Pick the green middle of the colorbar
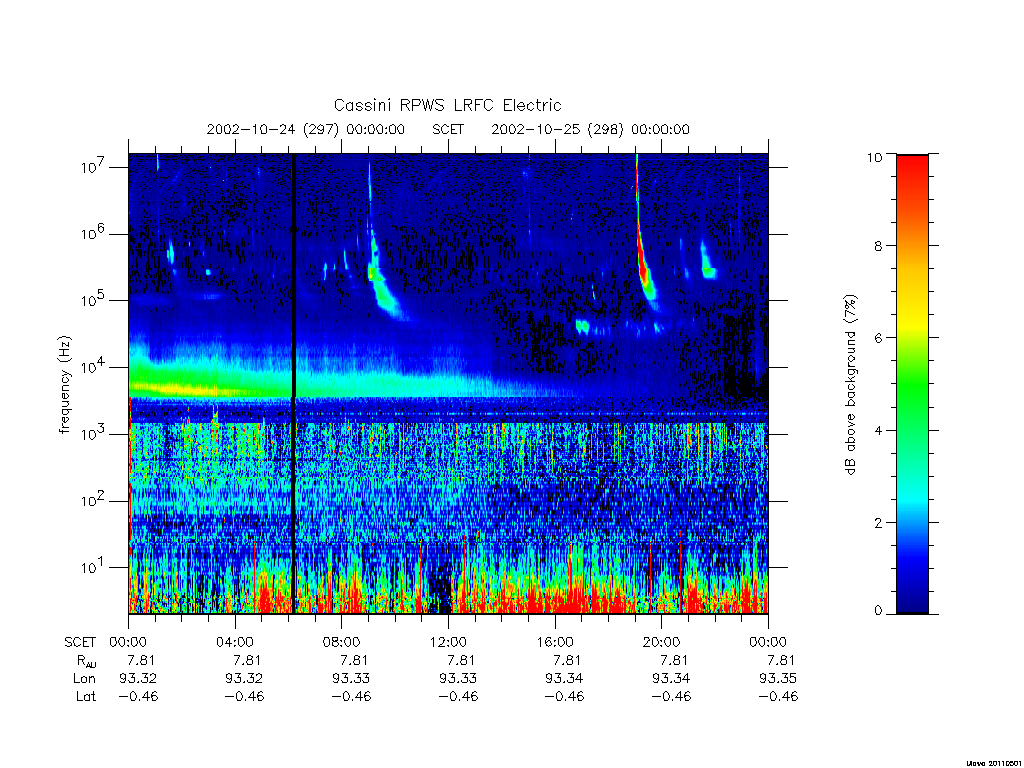 pyautogui.click(x=912, y=385)
